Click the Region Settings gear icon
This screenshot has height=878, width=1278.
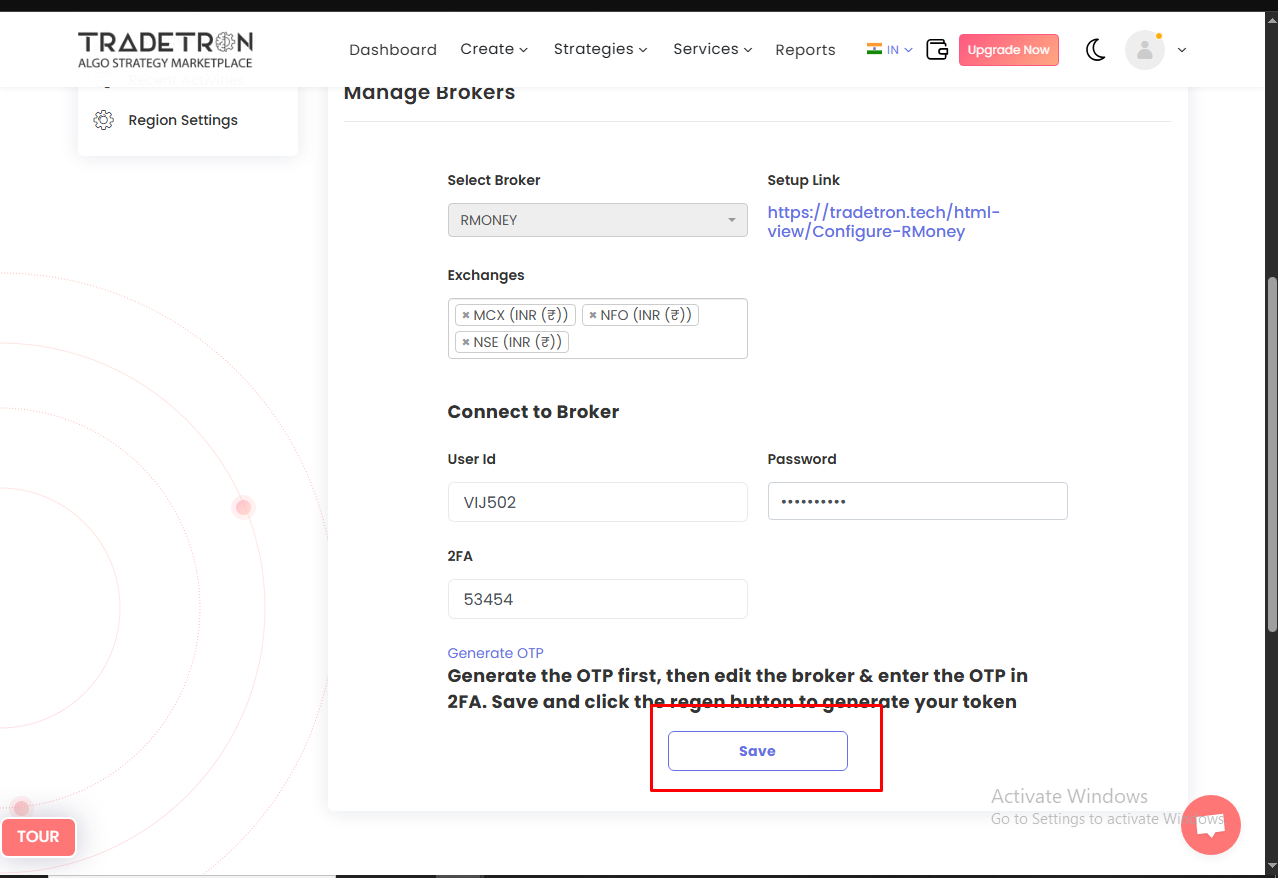pos(103,120)
